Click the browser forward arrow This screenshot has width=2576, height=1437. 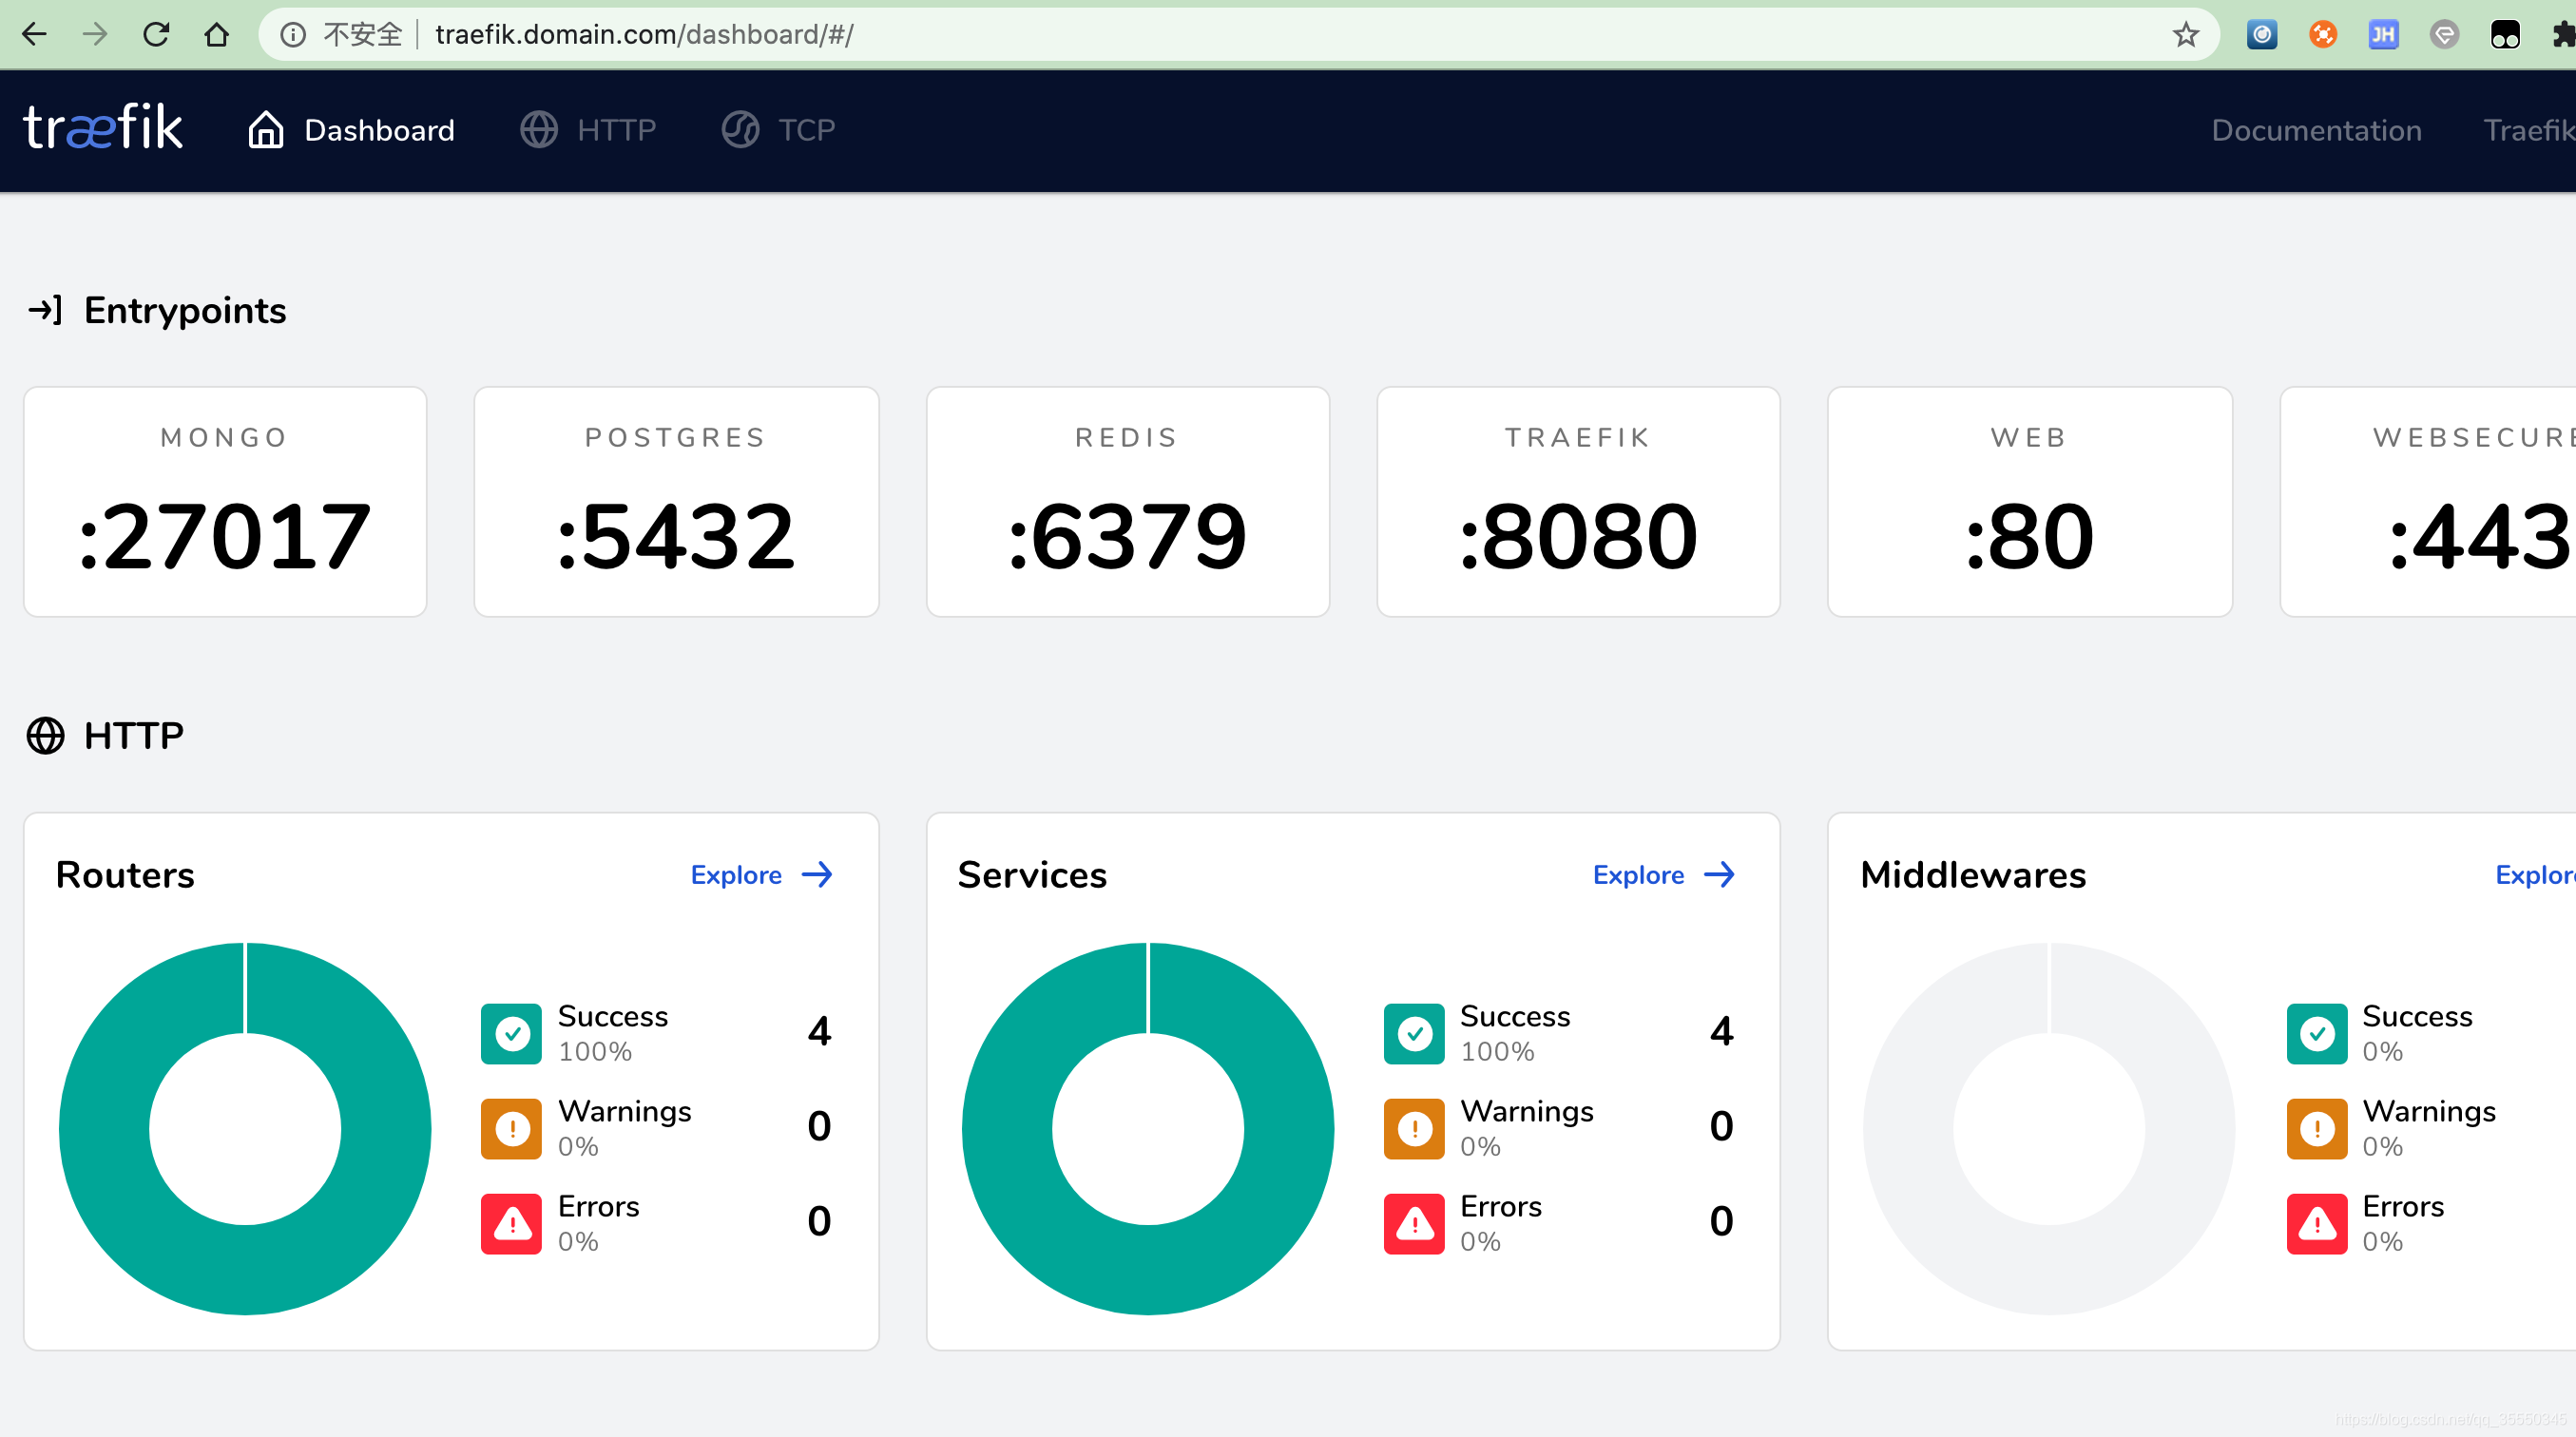tap(95, 35)
